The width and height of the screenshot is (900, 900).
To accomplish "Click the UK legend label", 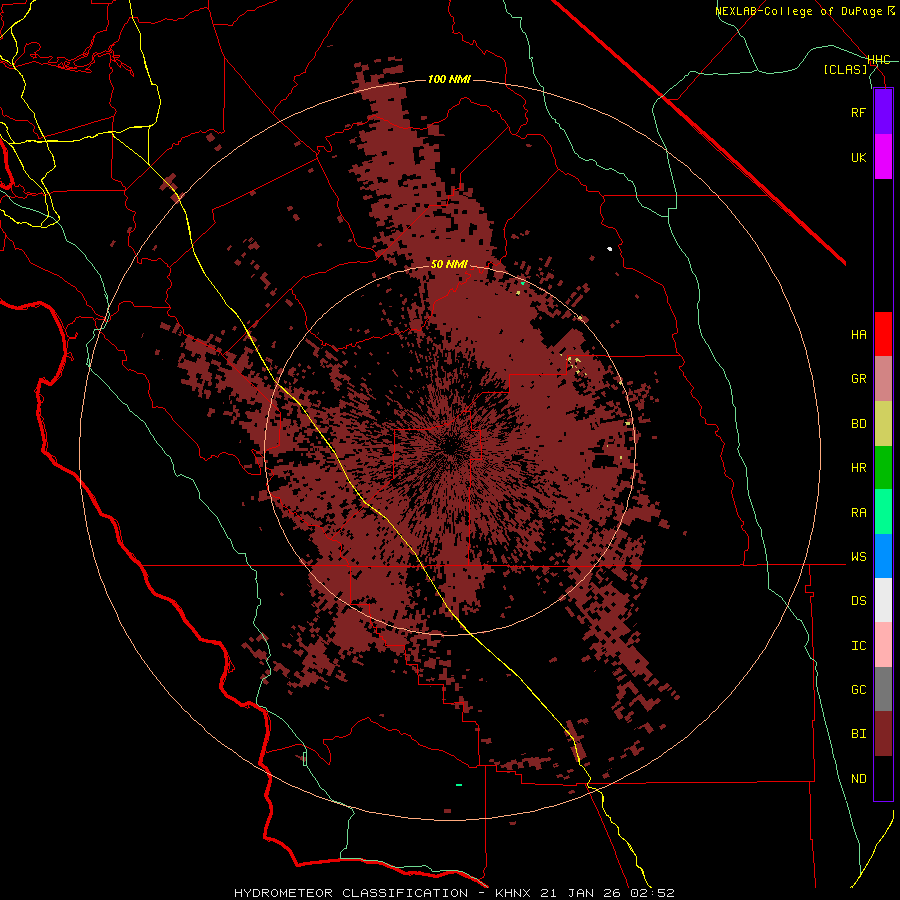I will tap(858, 157).
